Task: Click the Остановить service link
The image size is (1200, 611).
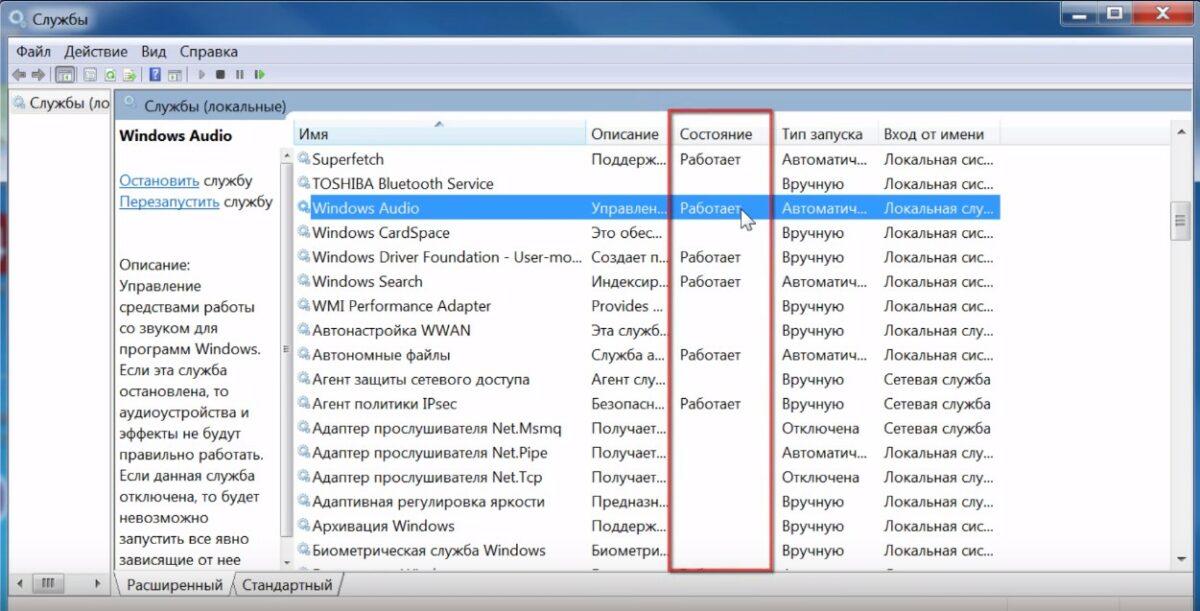Action: tap(159, 181)
